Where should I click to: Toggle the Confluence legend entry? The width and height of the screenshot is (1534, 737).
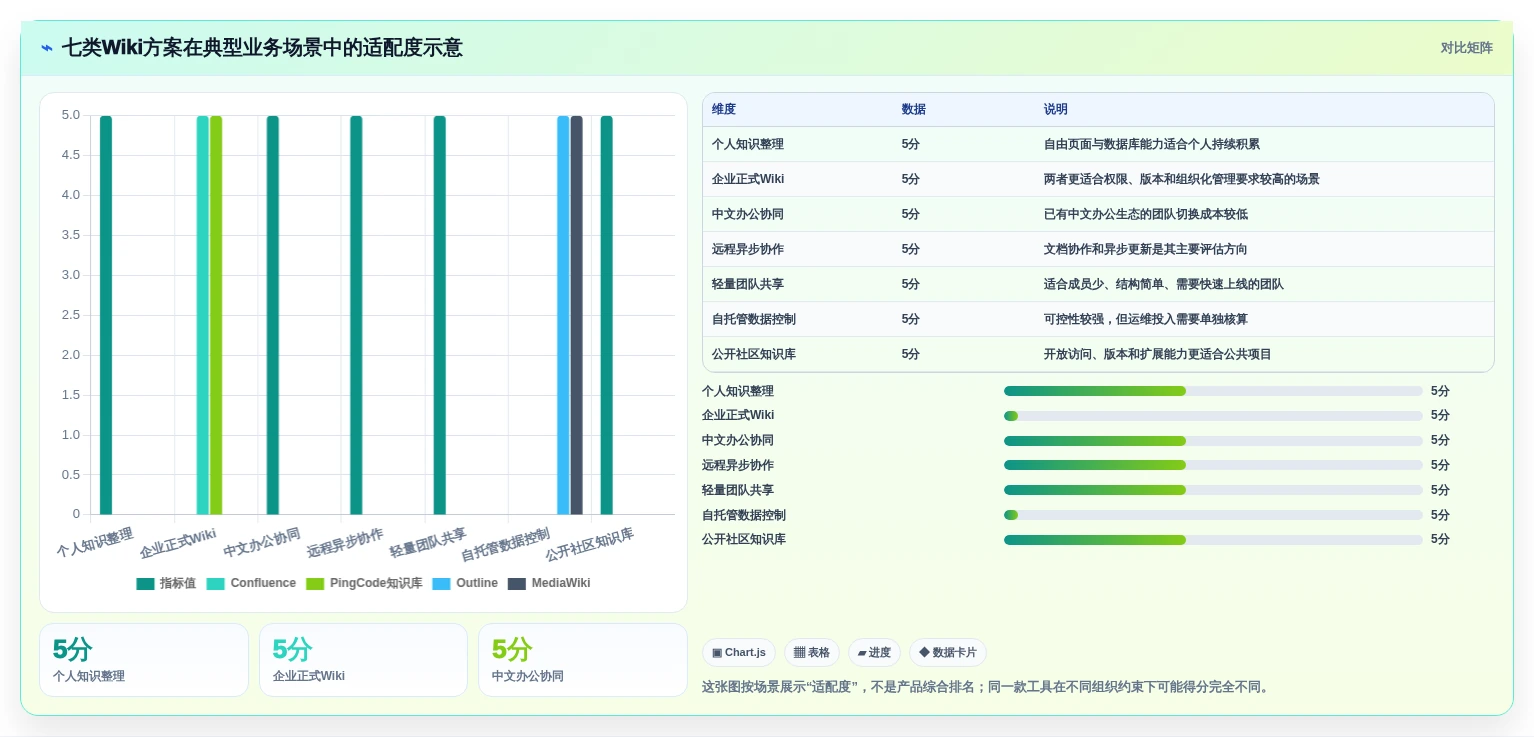click(251, 583)
